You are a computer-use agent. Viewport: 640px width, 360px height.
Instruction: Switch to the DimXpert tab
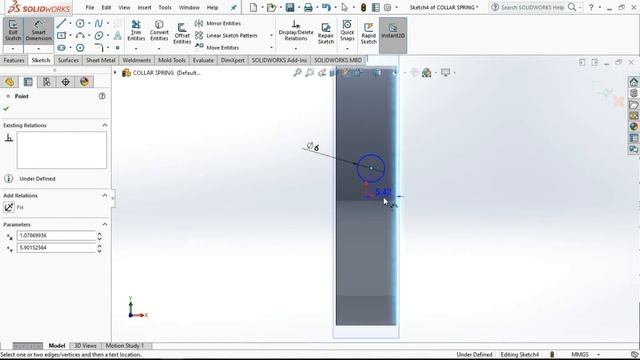point(233,60)
